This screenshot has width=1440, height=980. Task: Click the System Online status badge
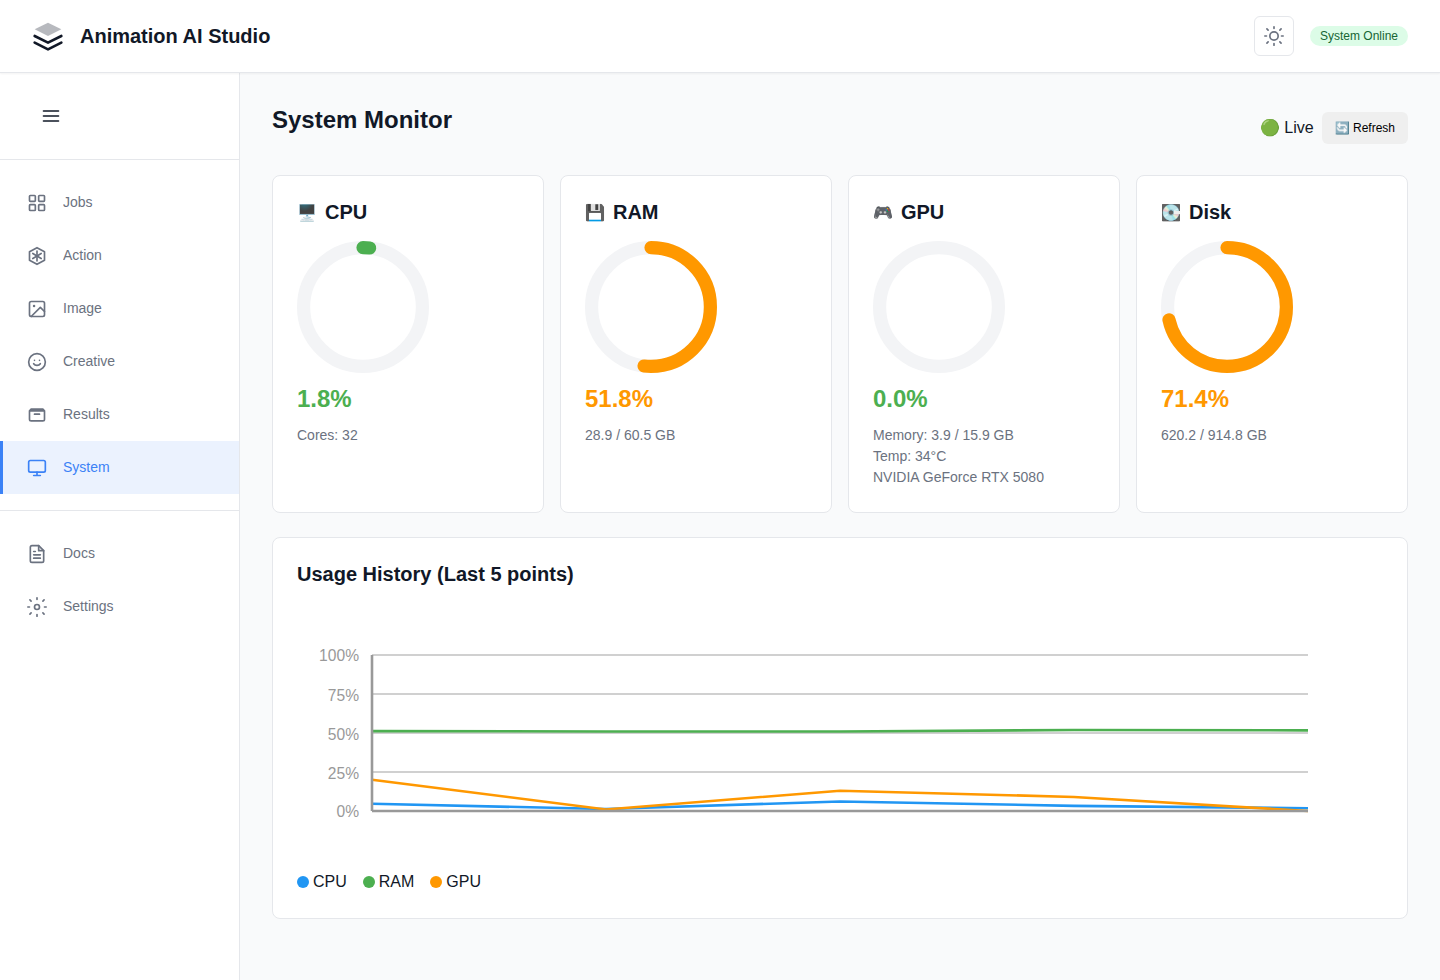[1358, 36]
